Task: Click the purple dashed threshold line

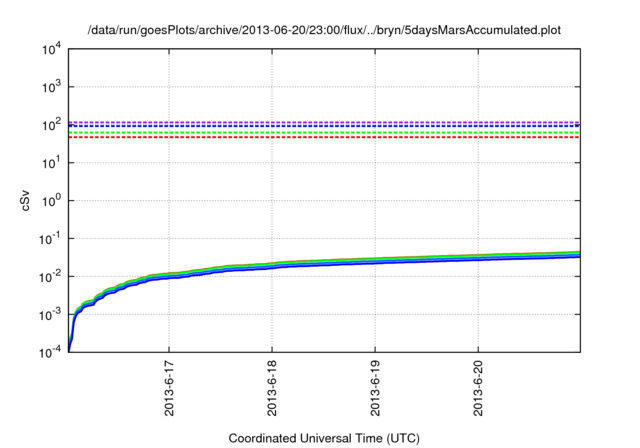Action: (324, 122)
